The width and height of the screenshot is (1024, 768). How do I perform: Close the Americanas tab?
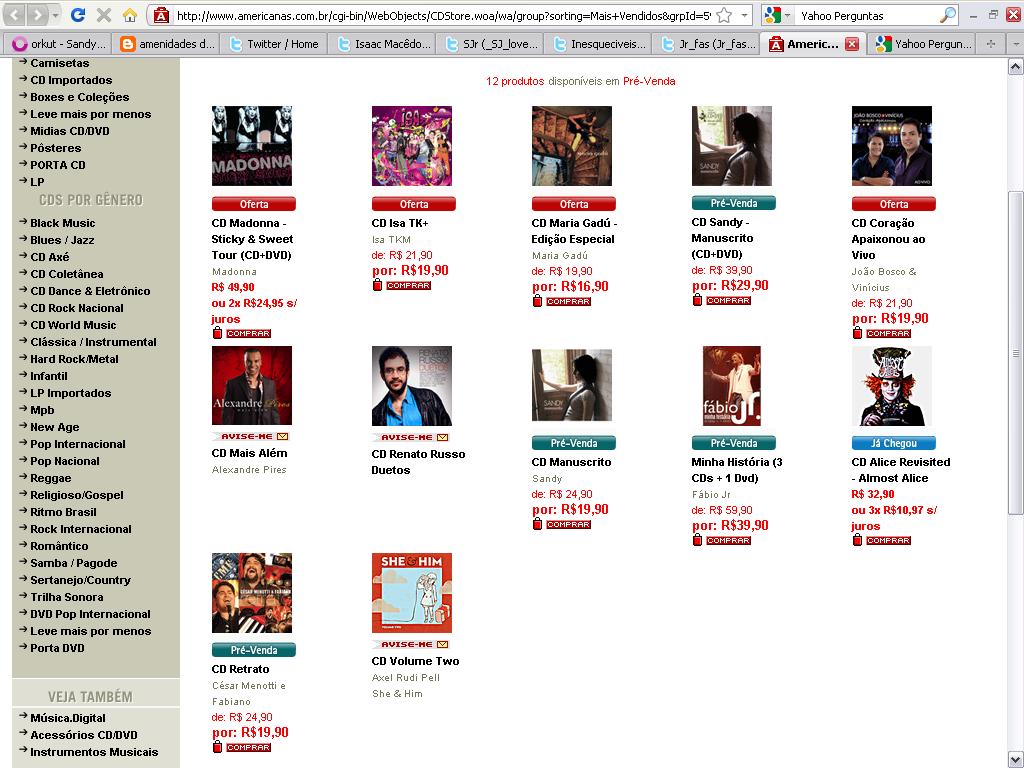tap(852, 44)
